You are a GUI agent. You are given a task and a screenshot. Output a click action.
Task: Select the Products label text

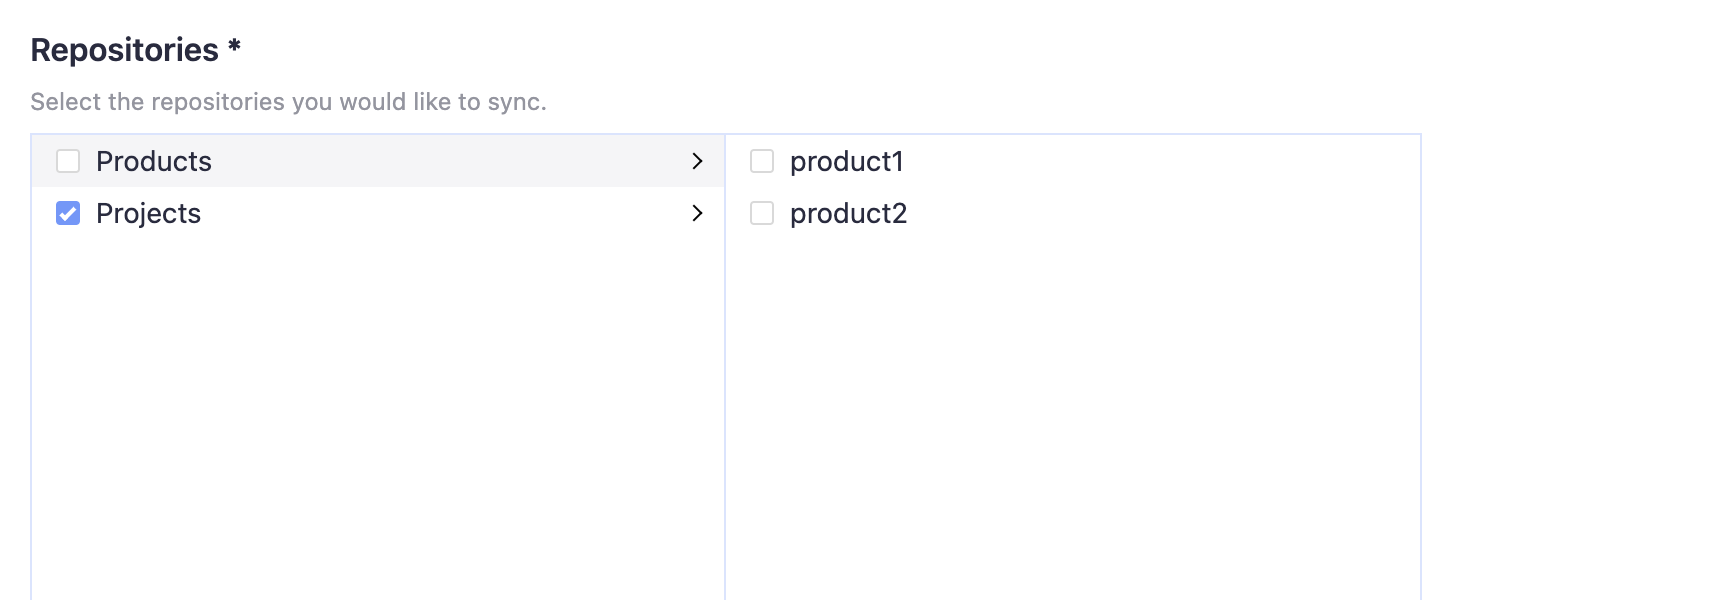154,161
